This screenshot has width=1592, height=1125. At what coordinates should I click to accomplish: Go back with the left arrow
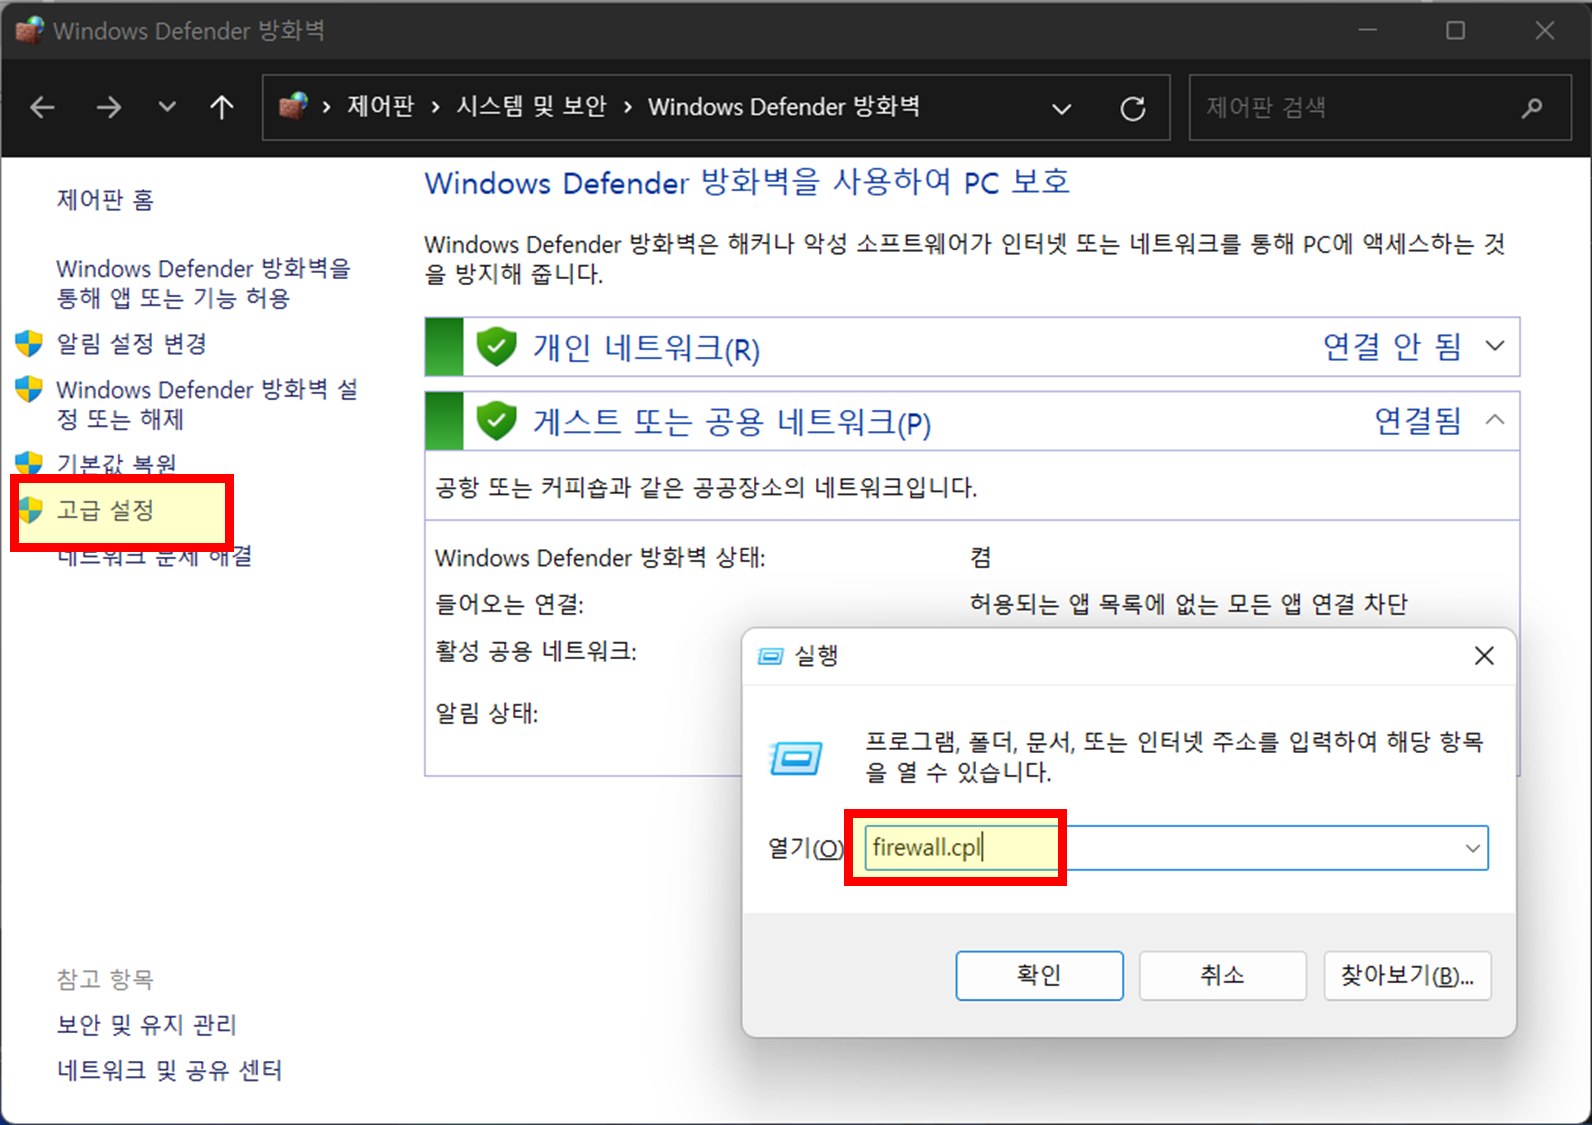(x=42, y=107)
